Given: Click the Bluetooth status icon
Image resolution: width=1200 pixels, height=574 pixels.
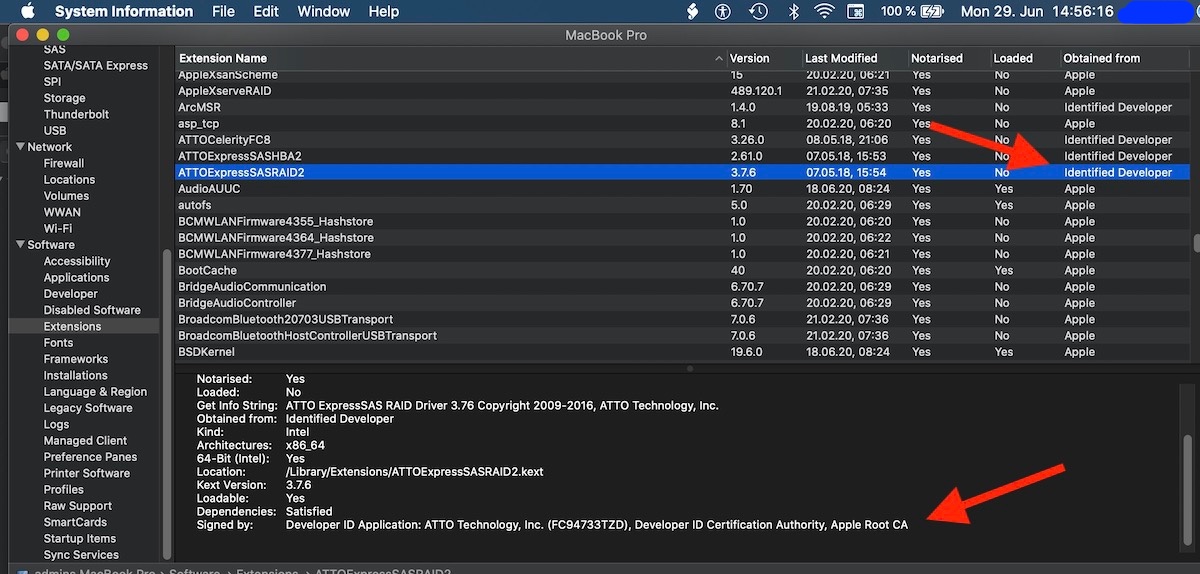Looking at the screenshot, I should [x=794, y=12].
